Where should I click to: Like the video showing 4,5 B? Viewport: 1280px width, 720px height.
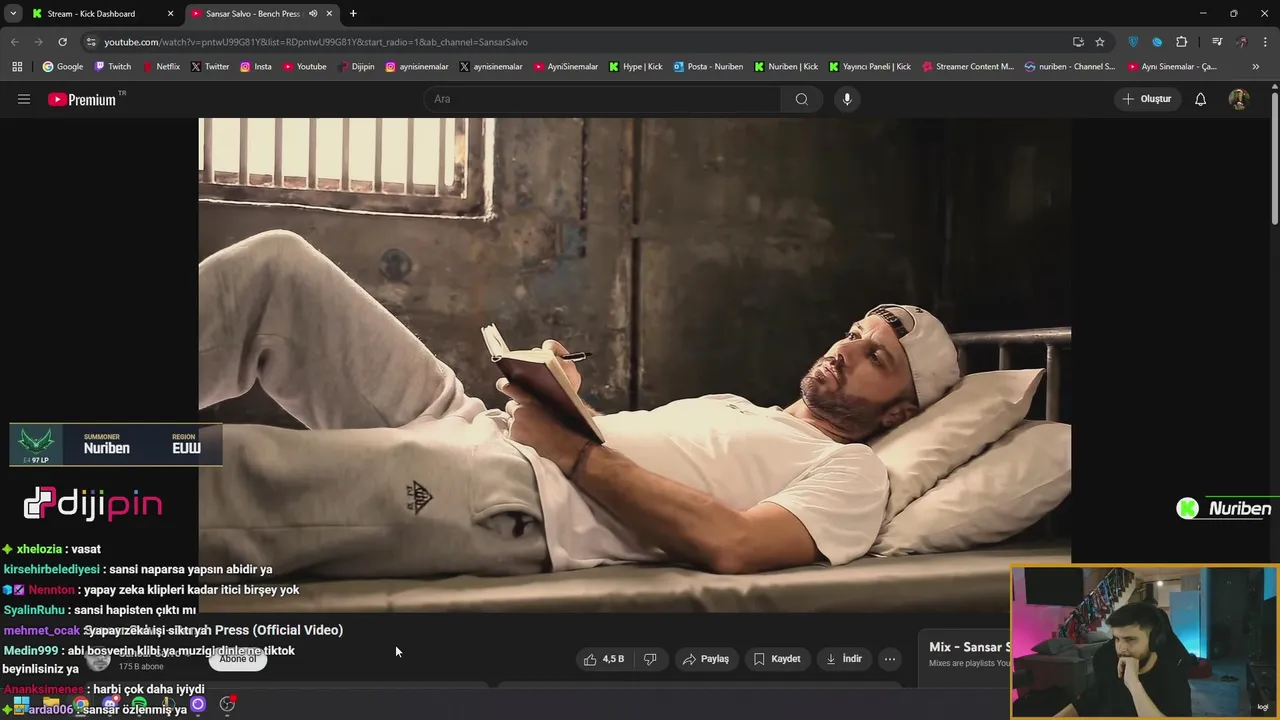[x=604, y=659]
